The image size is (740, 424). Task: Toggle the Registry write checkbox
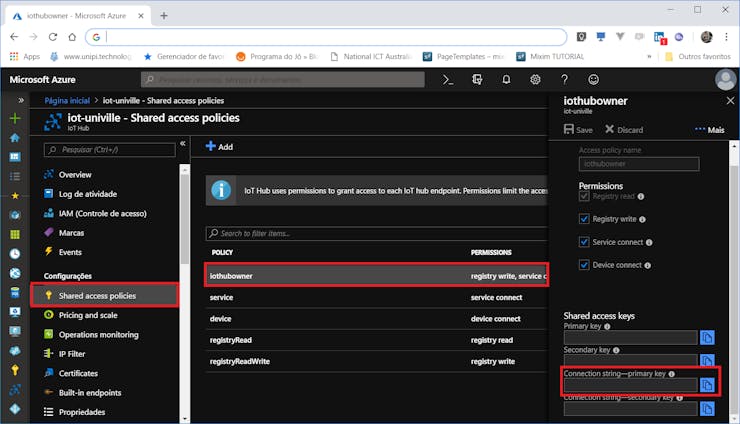(x=584, y=219)
